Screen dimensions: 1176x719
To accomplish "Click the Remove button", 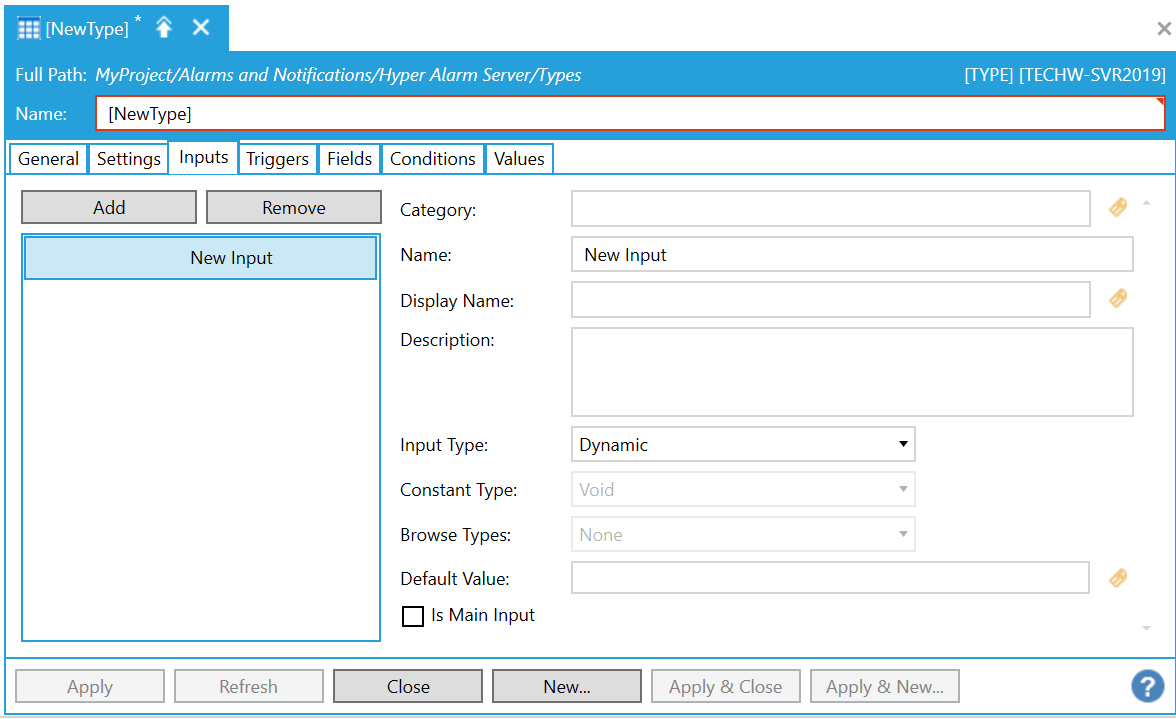I will pos(294,208).
